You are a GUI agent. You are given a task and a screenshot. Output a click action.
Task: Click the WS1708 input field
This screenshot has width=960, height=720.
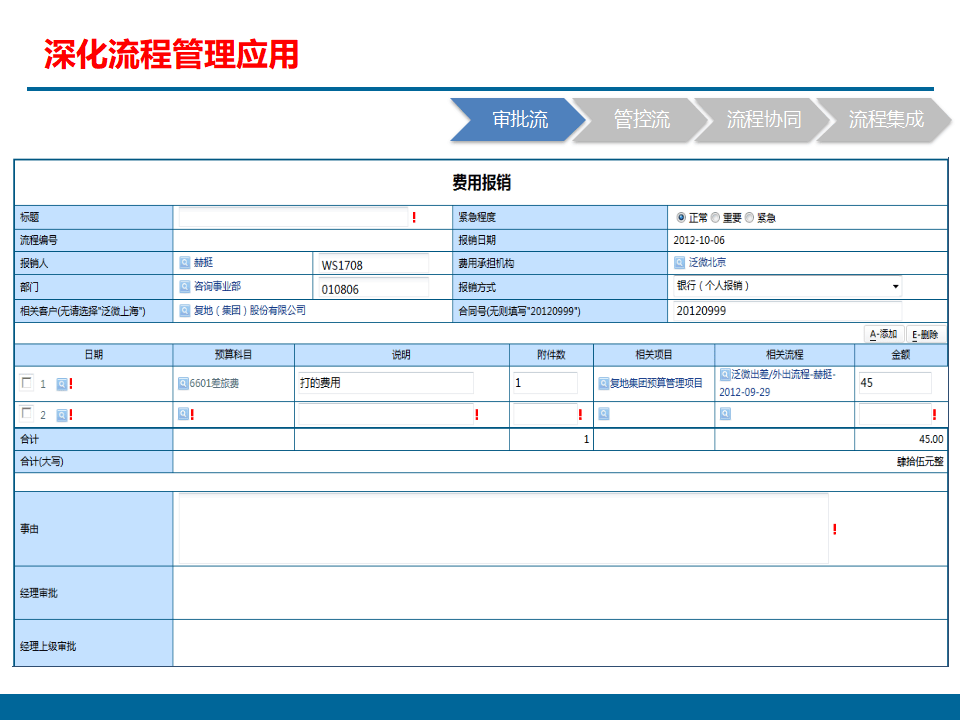point(373,265)
